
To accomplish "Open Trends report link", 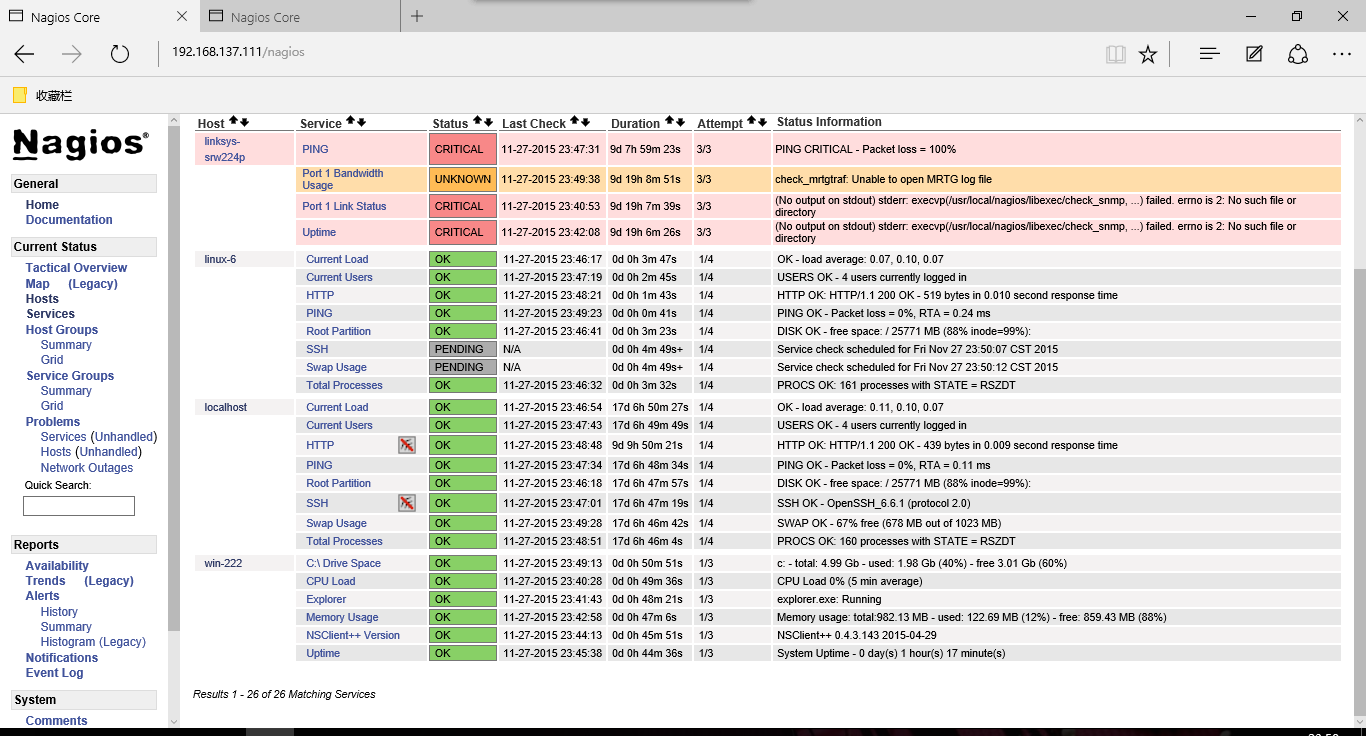I will click(45, 581).
